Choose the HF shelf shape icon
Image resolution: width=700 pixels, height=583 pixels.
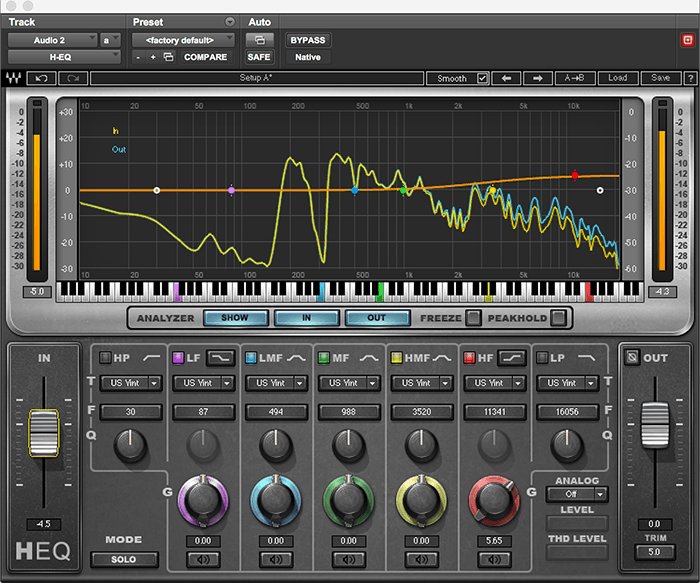click(x=512, y=358)
